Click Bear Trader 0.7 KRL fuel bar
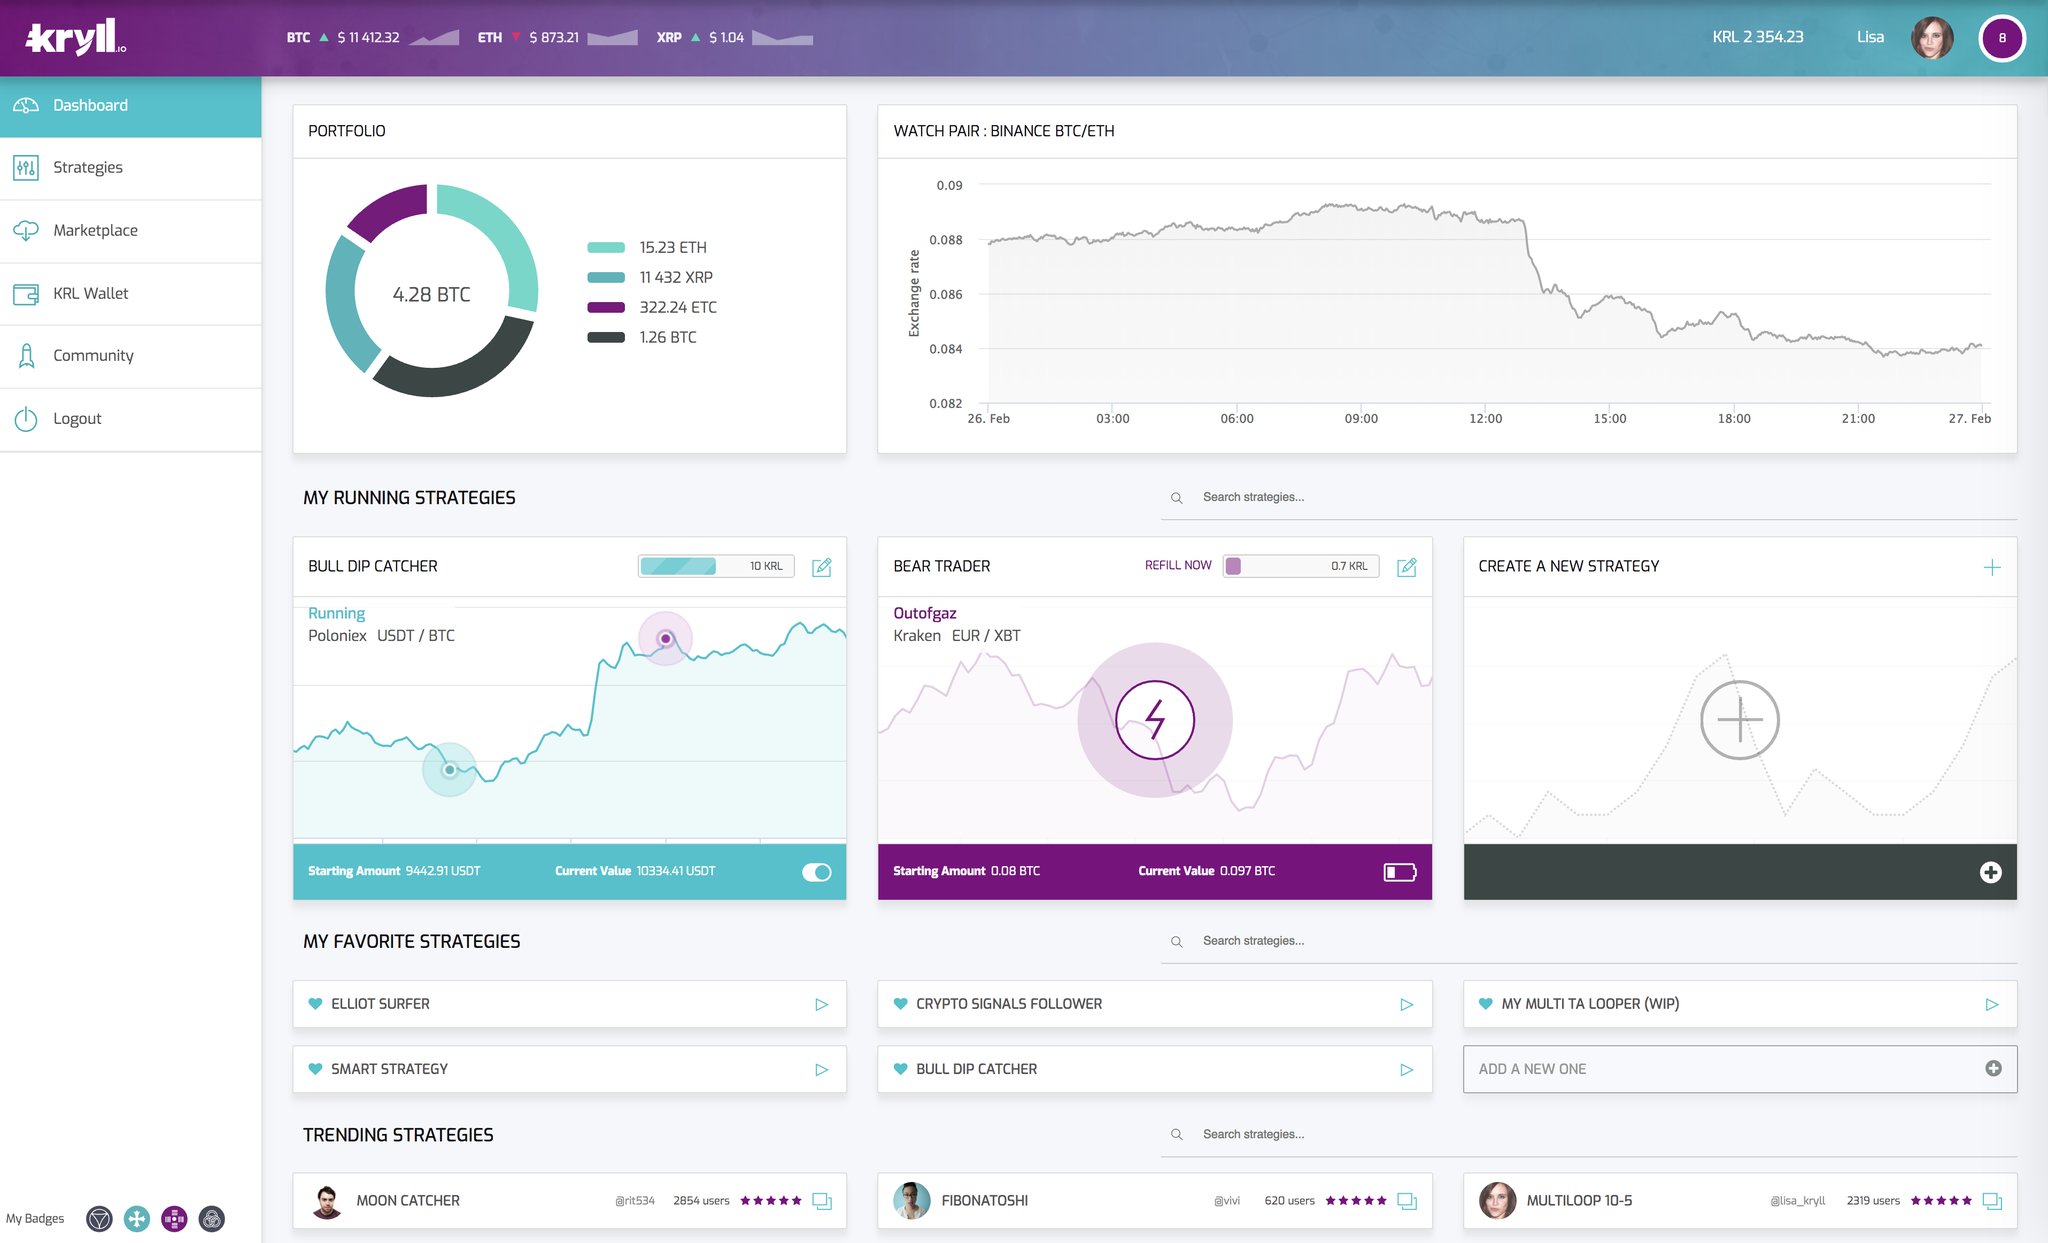 pyautogui.click(x=1301, y=566)
